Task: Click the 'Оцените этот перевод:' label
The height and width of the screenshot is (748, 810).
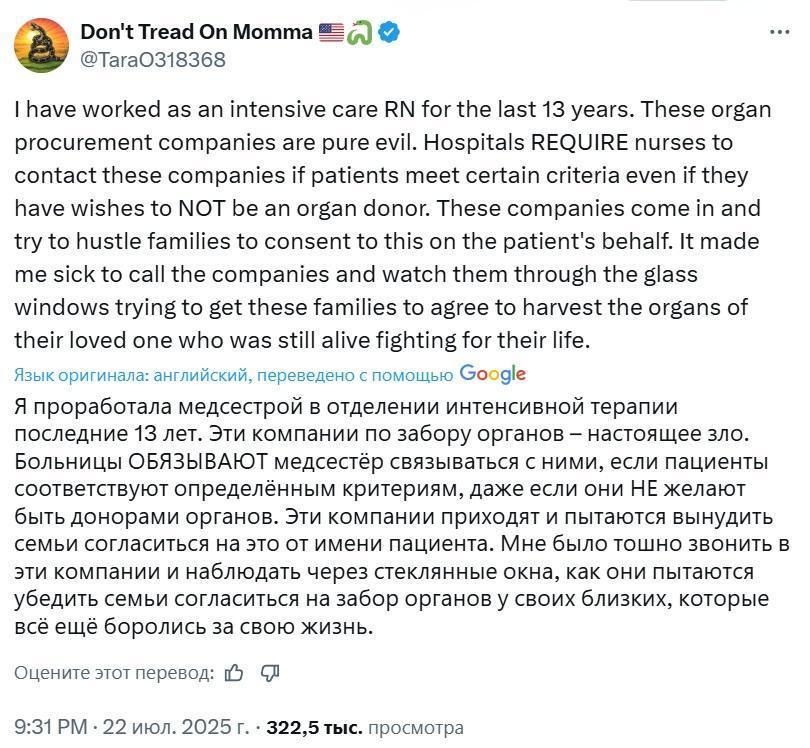Action: click(x=114, y=673)
